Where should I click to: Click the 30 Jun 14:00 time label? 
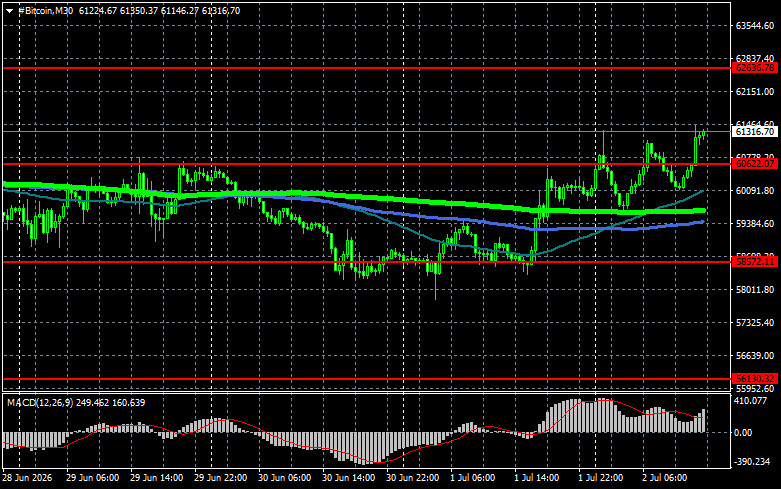tap(349, 478)
